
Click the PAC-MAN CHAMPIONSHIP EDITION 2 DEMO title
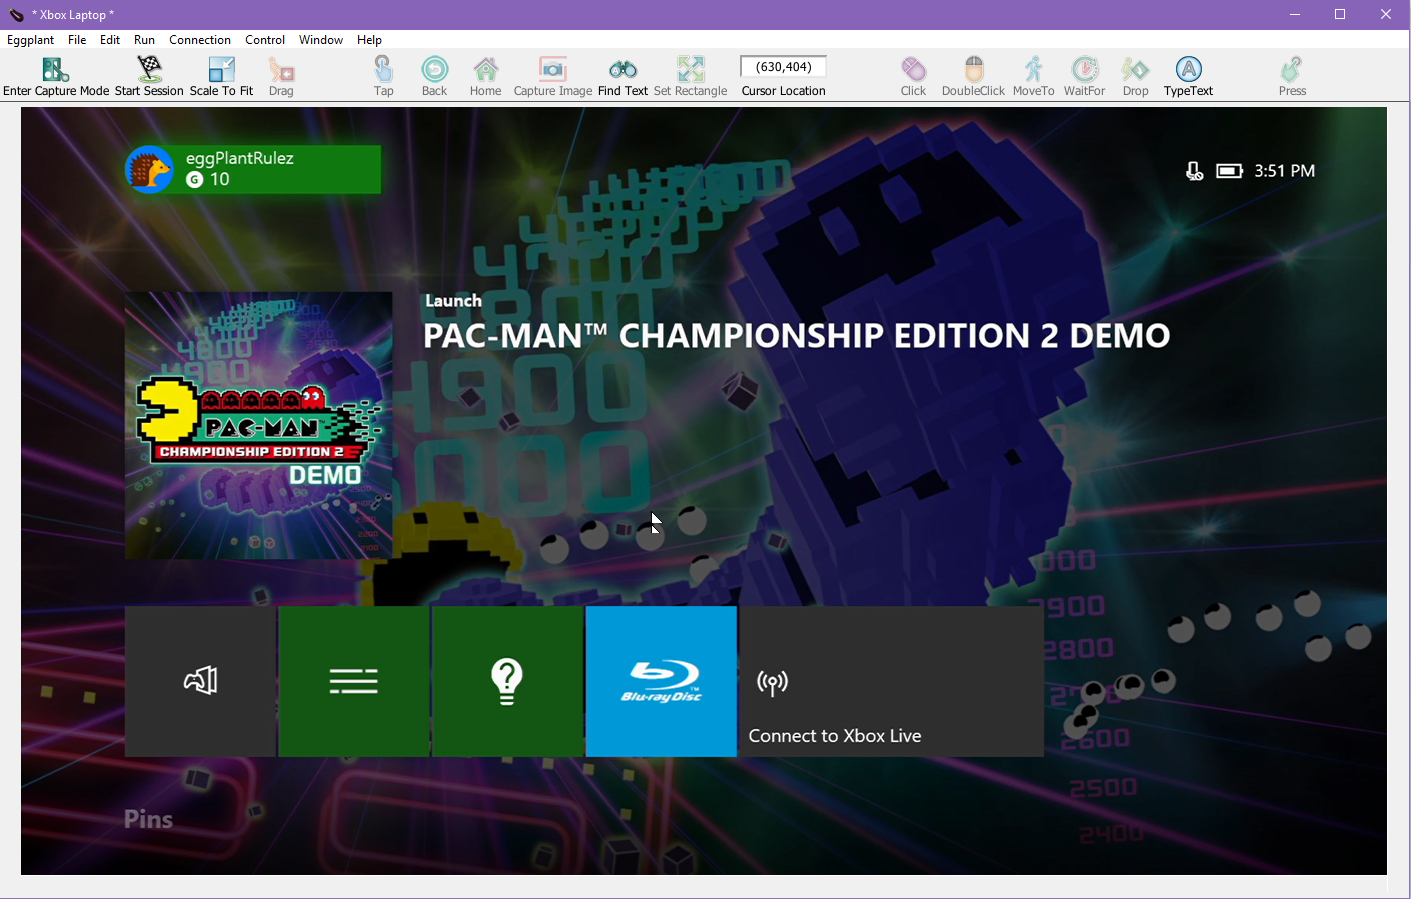pos(797,336)
